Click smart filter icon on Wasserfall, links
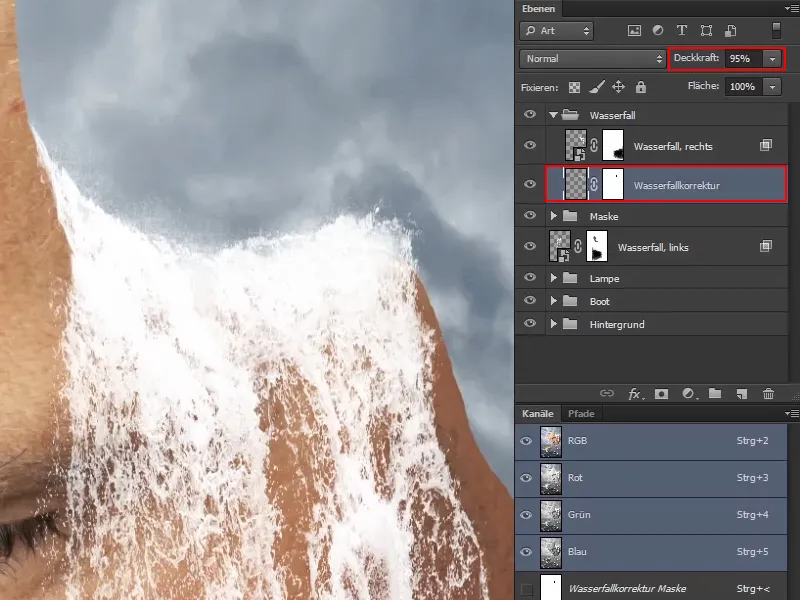Image resolution: width=800 pixels, height=600 pixels. coord(765,246)
